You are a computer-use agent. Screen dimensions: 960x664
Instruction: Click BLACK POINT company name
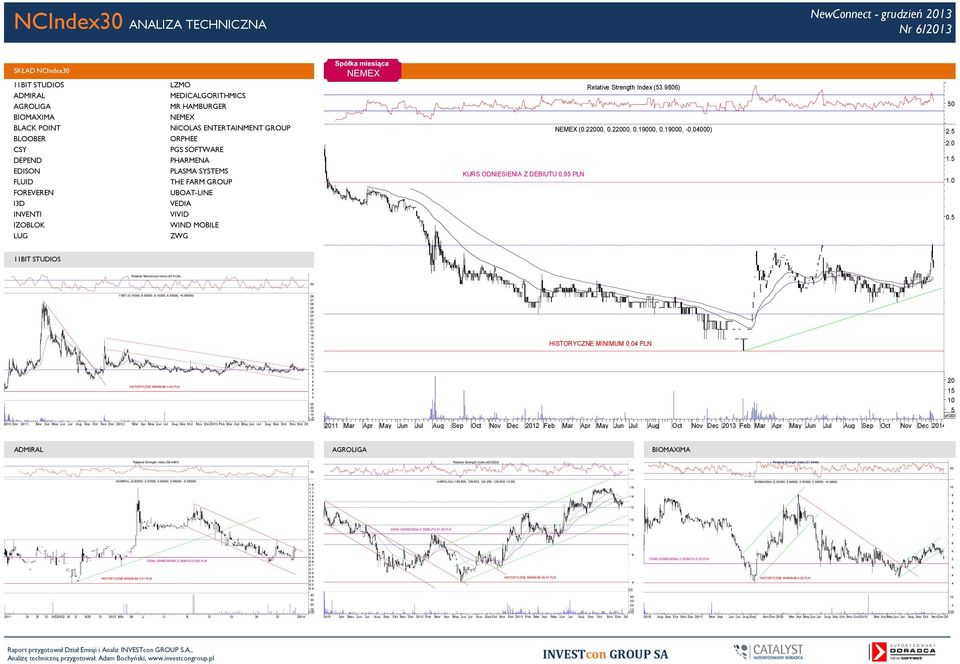coord(37,128)
